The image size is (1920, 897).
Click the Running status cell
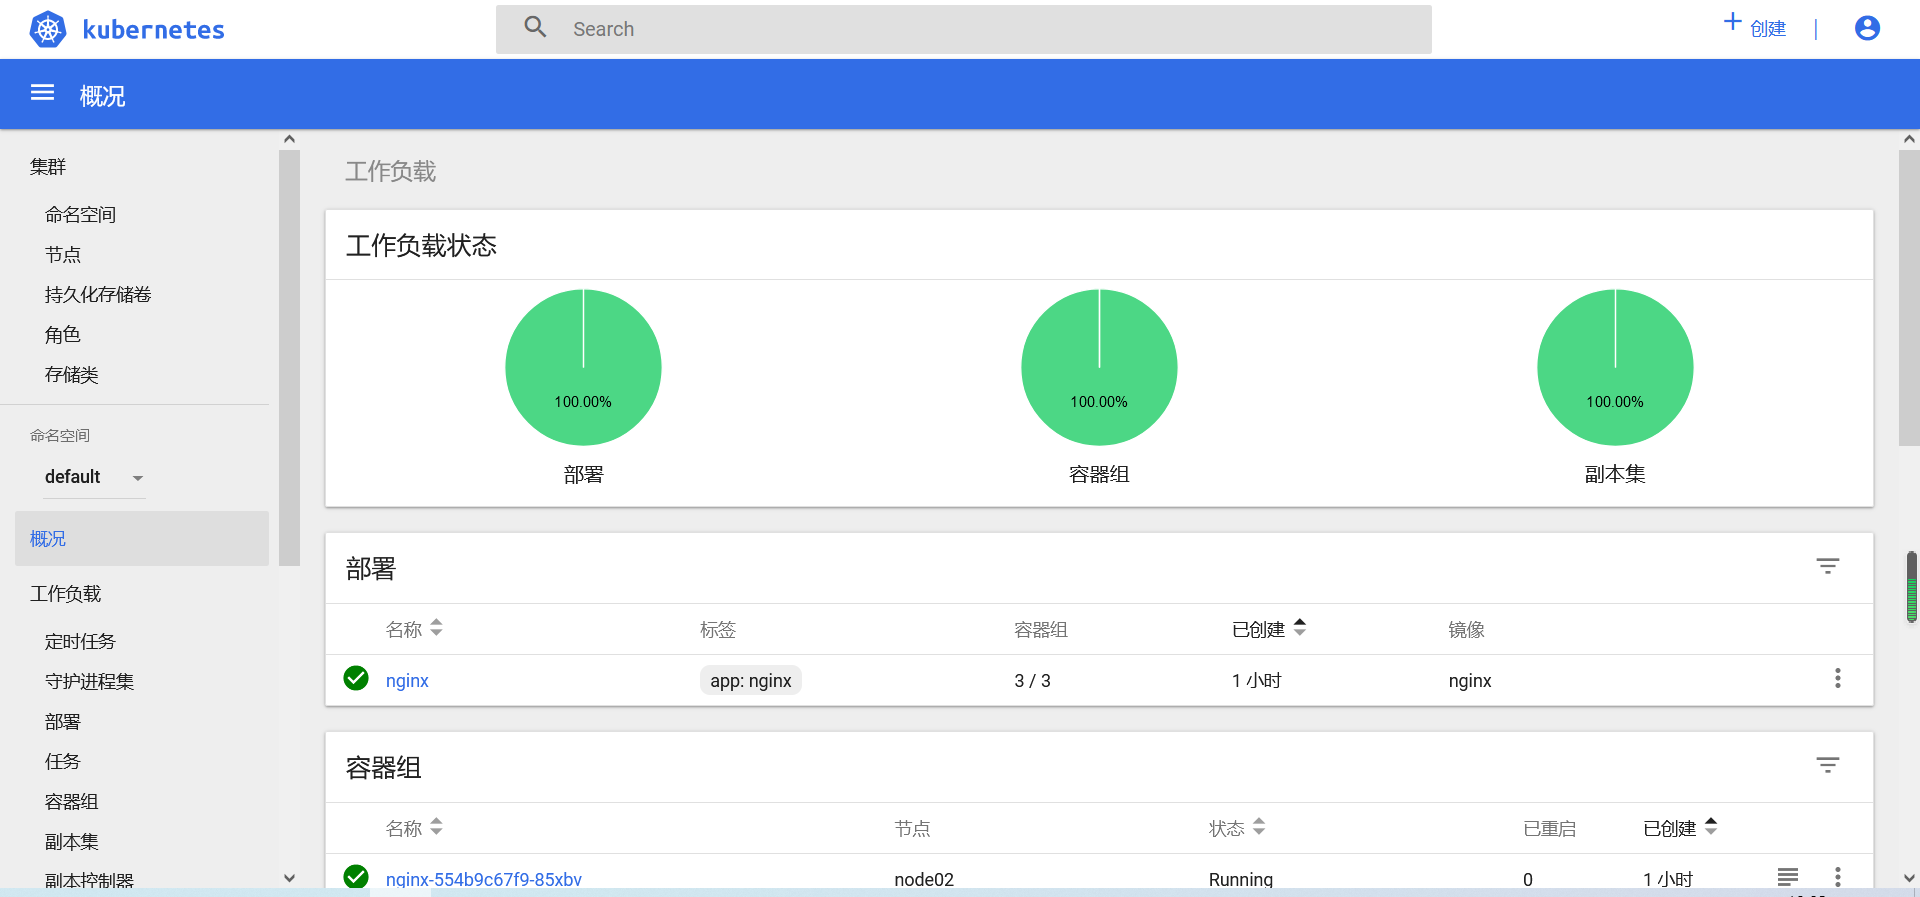(x=1241, y=879)
